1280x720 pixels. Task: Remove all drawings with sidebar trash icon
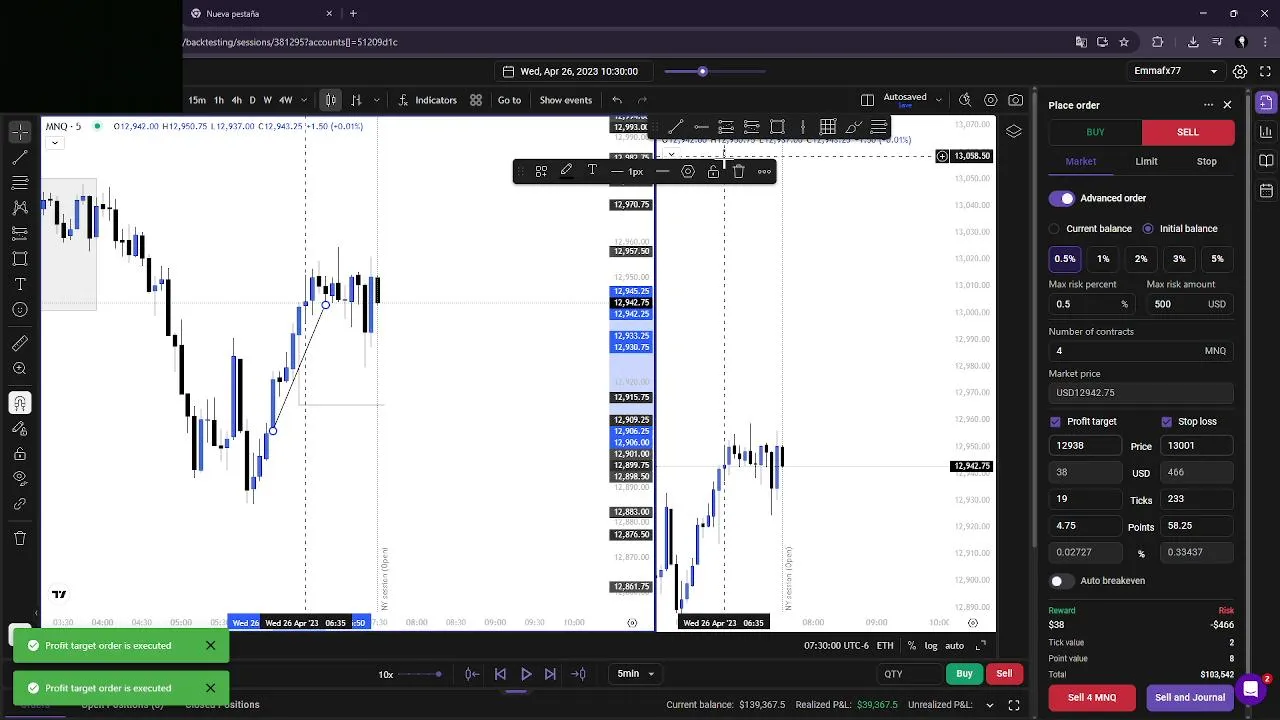click(20, 538)
